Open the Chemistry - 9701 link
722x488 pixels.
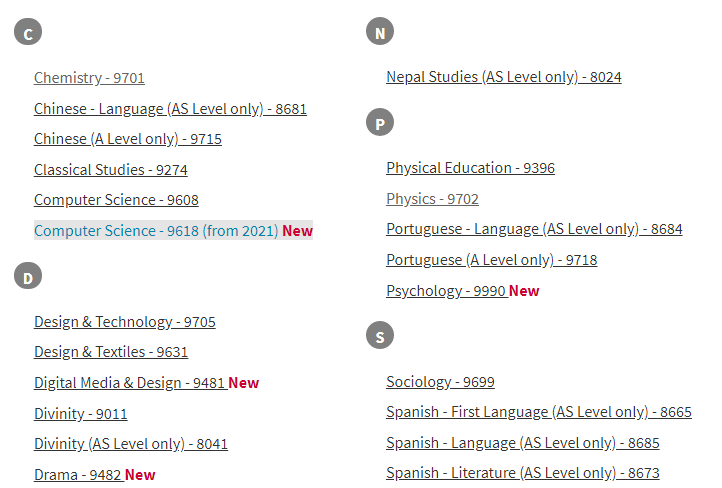[89, 78]
